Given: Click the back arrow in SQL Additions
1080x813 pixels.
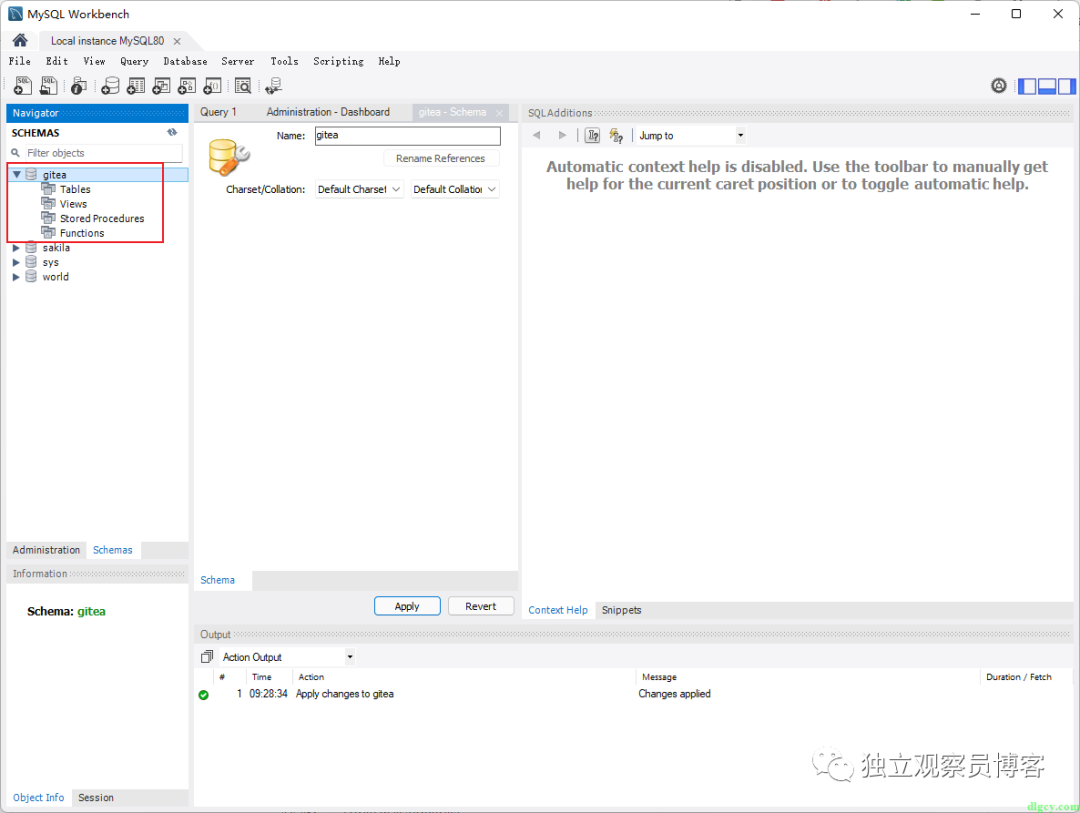Looking at the screenshot, I should click(537, 135).
